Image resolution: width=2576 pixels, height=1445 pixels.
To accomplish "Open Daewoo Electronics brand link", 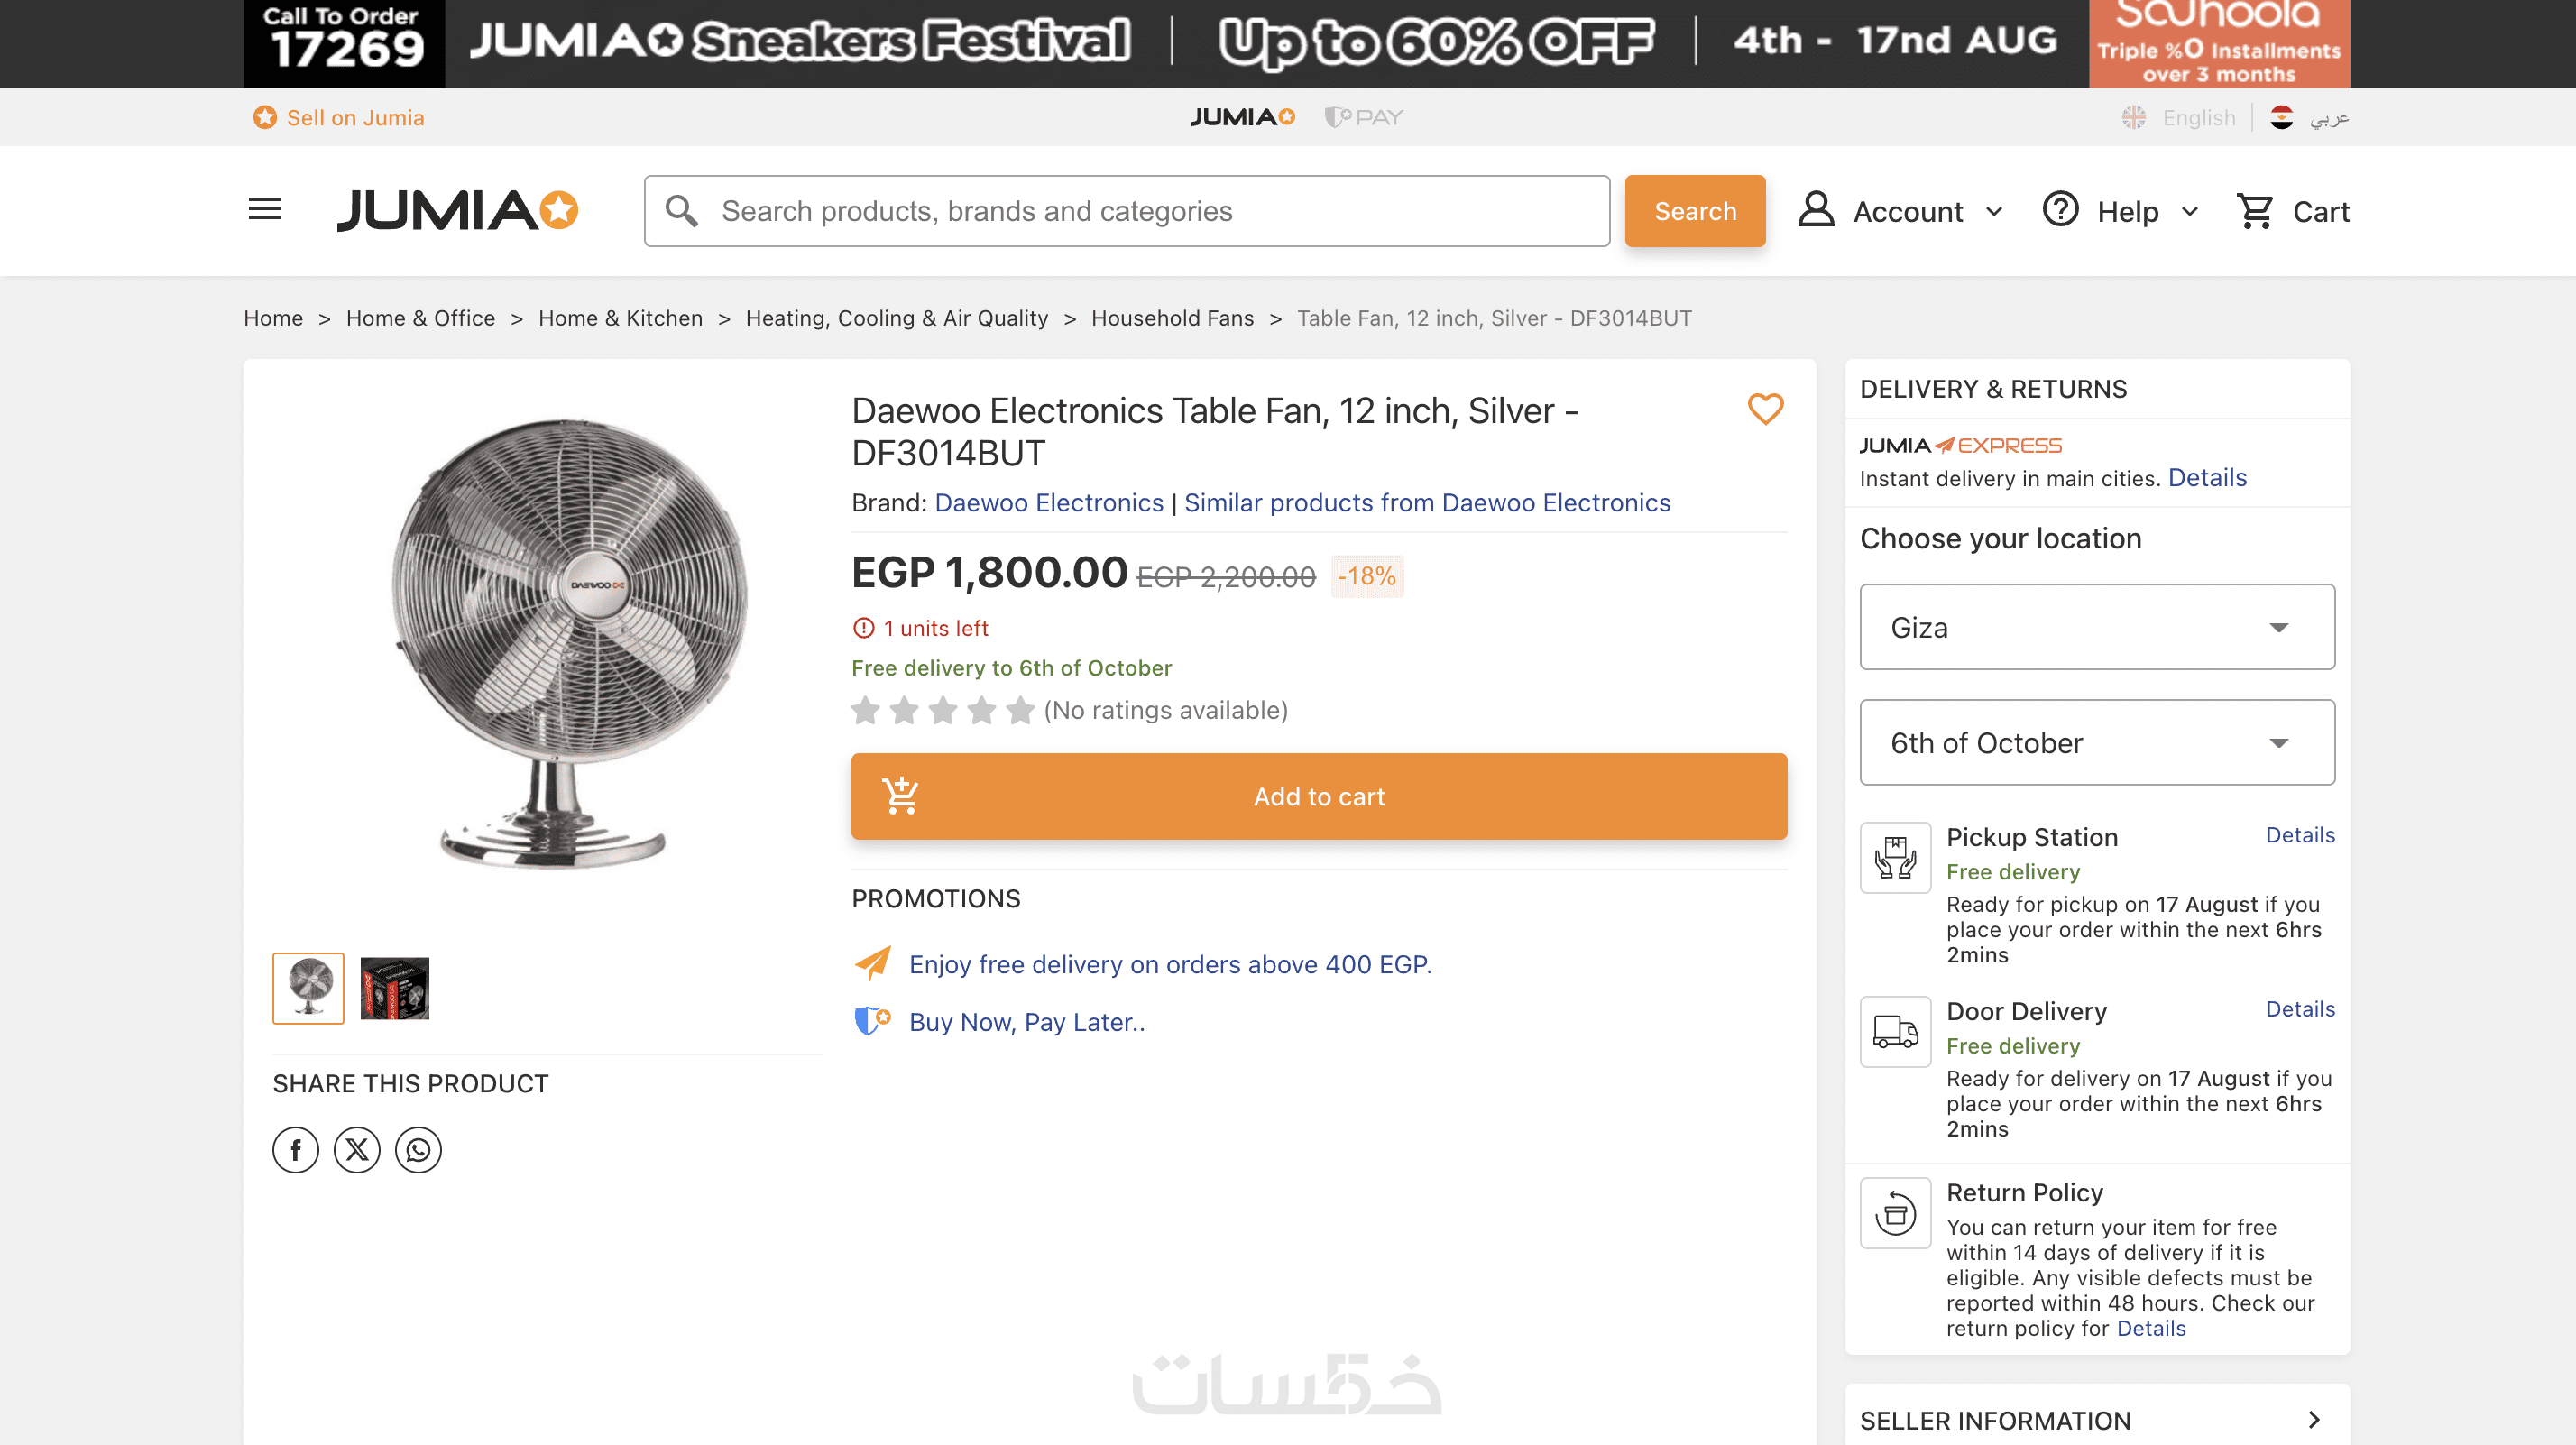I will coord(1049,503).
